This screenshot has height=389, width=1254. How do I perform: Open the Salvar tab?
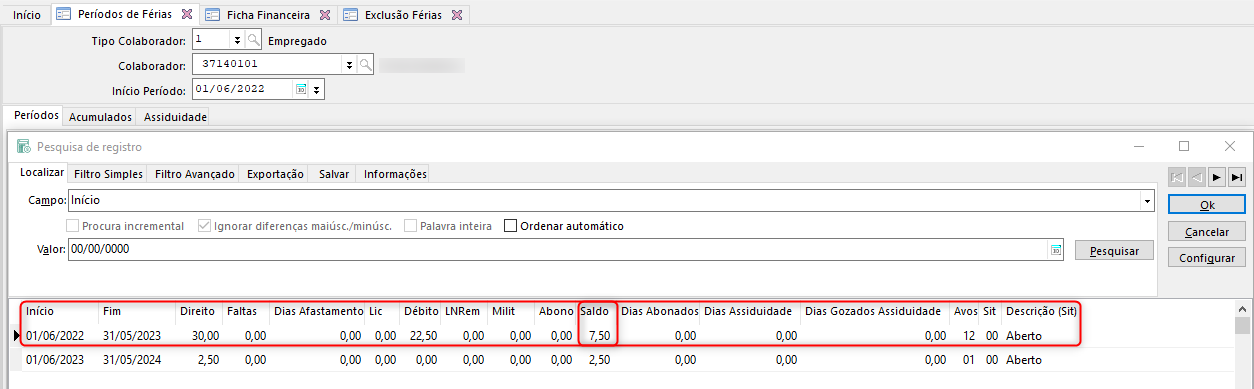334,174
